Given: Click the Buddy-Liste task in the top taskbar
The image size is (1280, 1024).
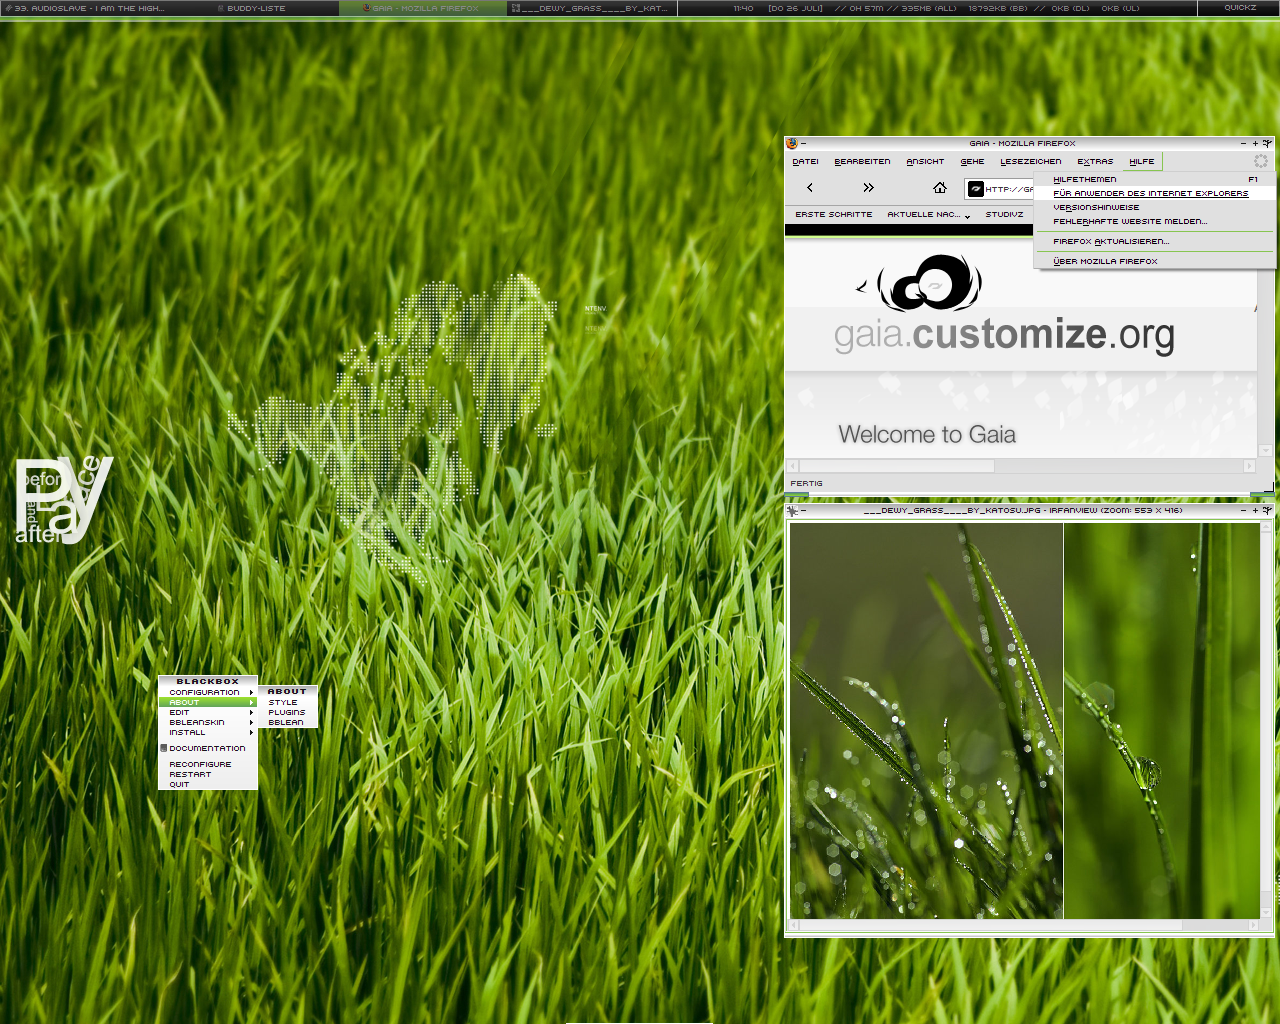Looking at the screenshot, I should click(x=256, y=8).
